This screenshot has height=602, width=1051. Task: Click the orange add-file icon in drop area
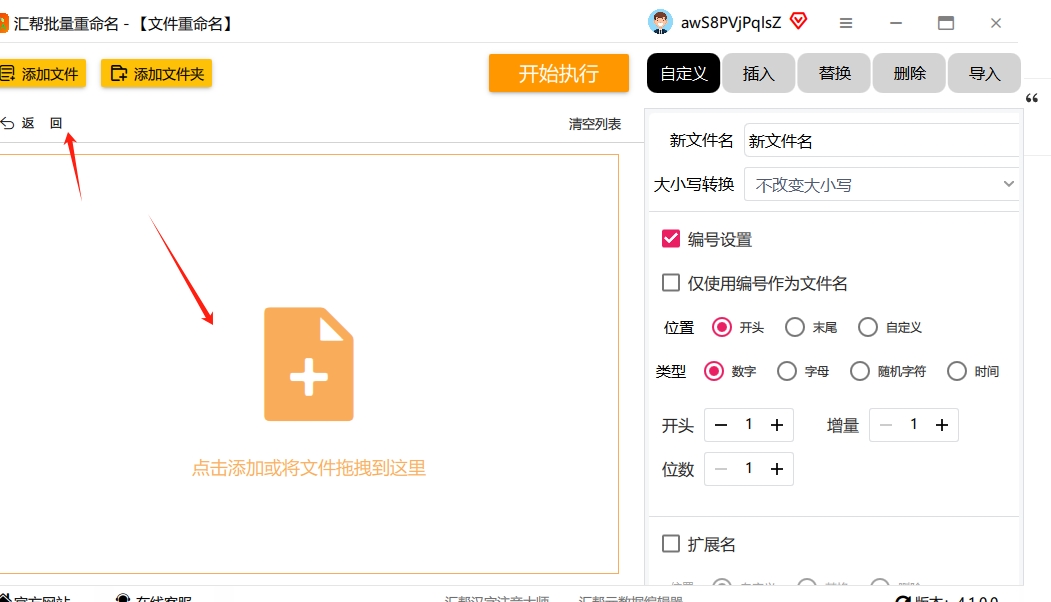(308, 364)
